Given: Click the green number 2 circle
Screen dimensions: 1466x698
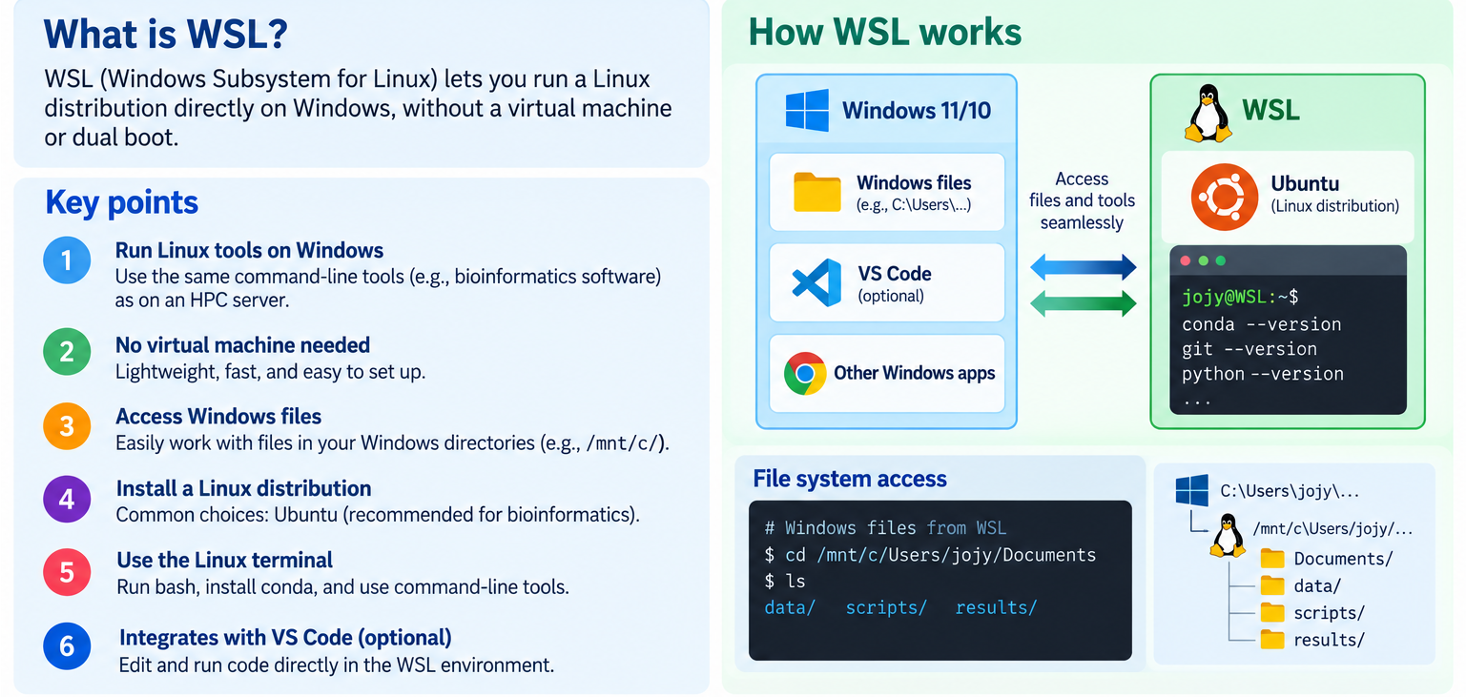Looking at the screenshot, I should click(67, 352).
